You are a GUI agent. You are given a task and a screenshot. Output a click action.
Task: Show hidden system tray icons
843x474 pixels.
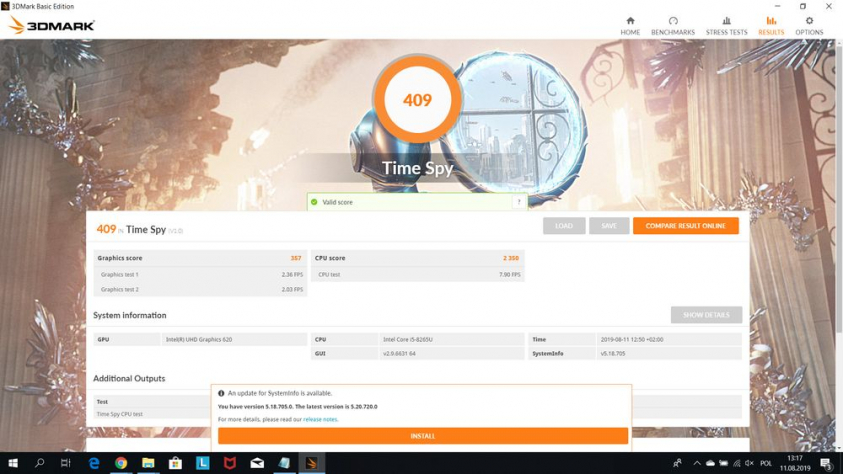(x=697, y=463)
